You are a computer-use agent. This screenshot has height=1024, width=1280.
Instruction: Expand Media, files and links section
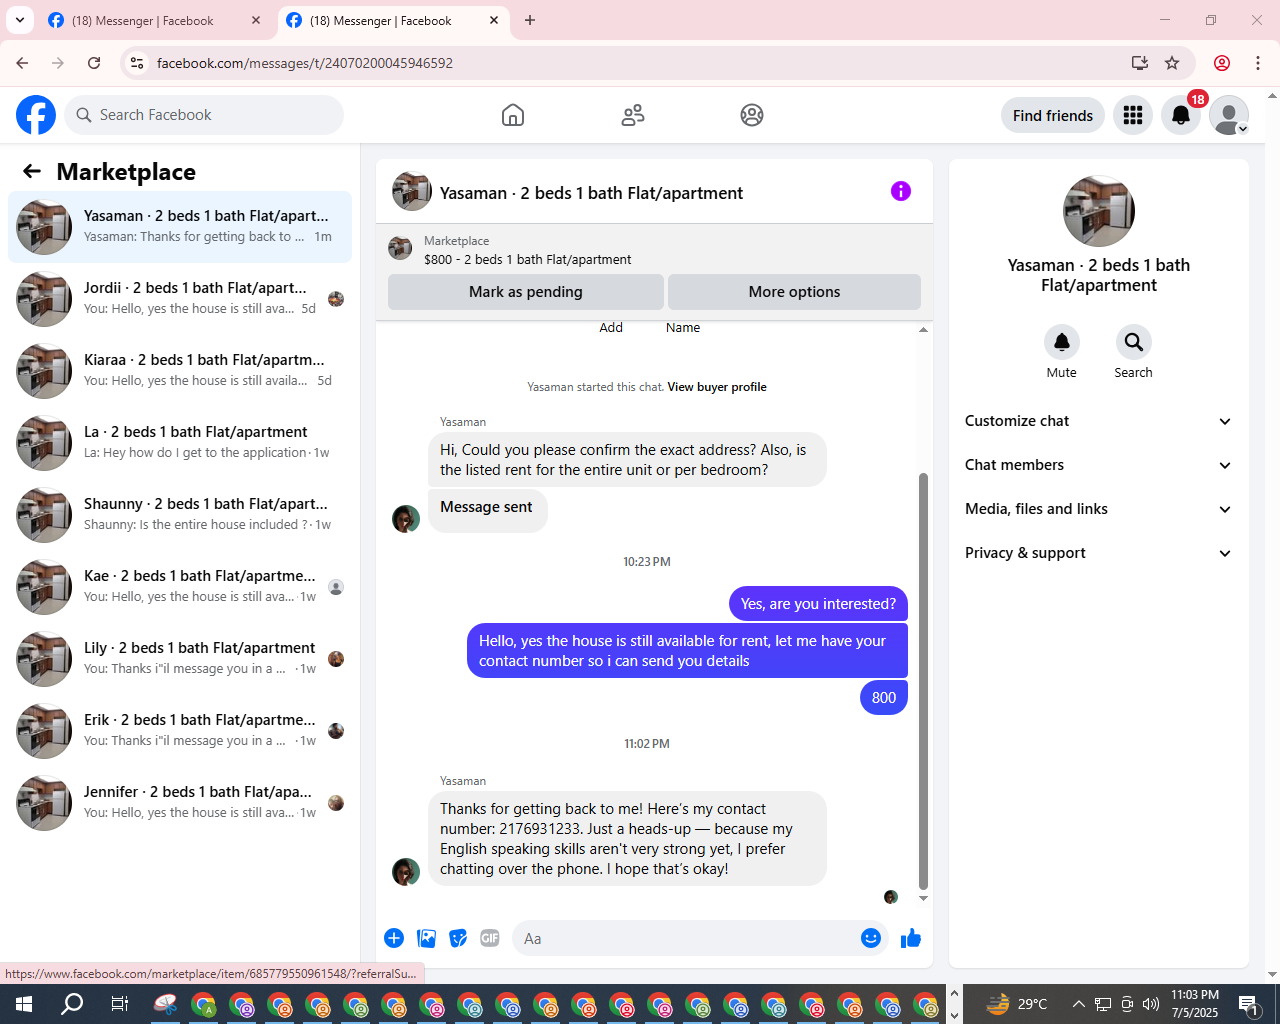click(x=1099, y=509)
